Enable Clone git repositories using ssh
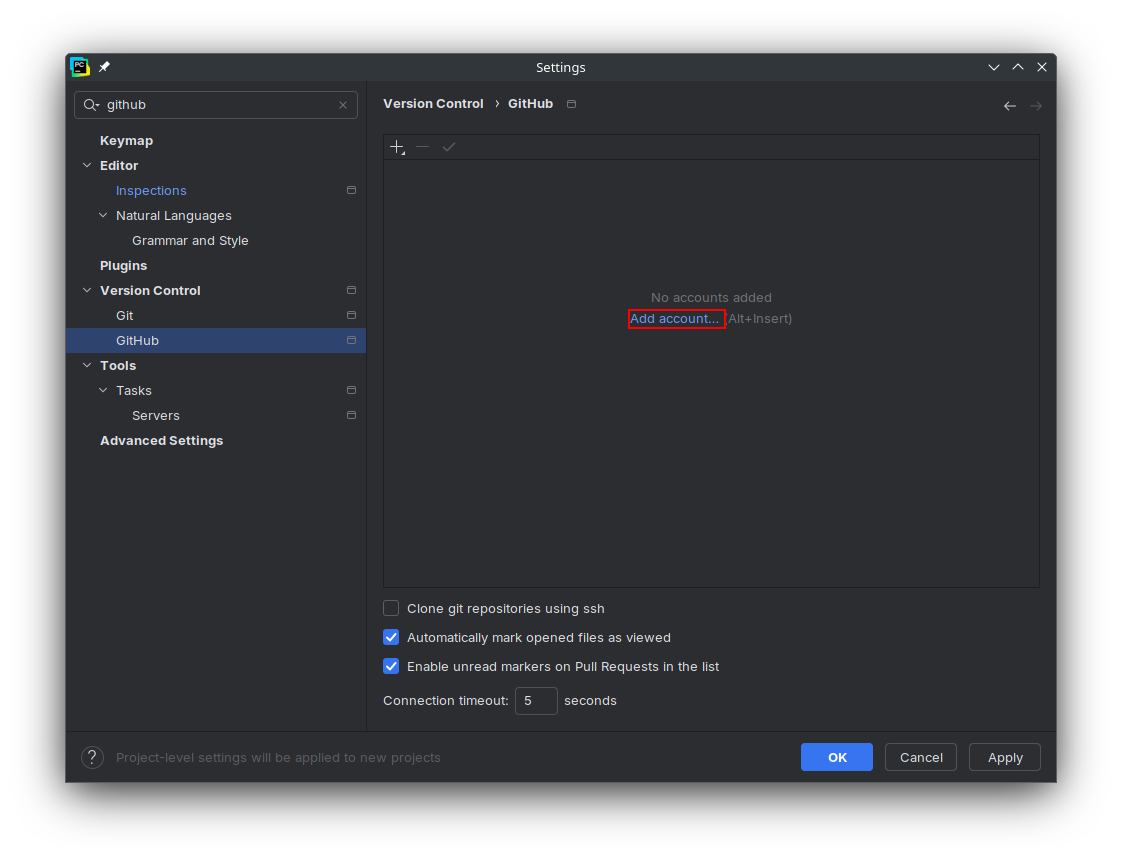This screenshot has width=1122, height=860. pyautogui.click(x=391, y=608)
